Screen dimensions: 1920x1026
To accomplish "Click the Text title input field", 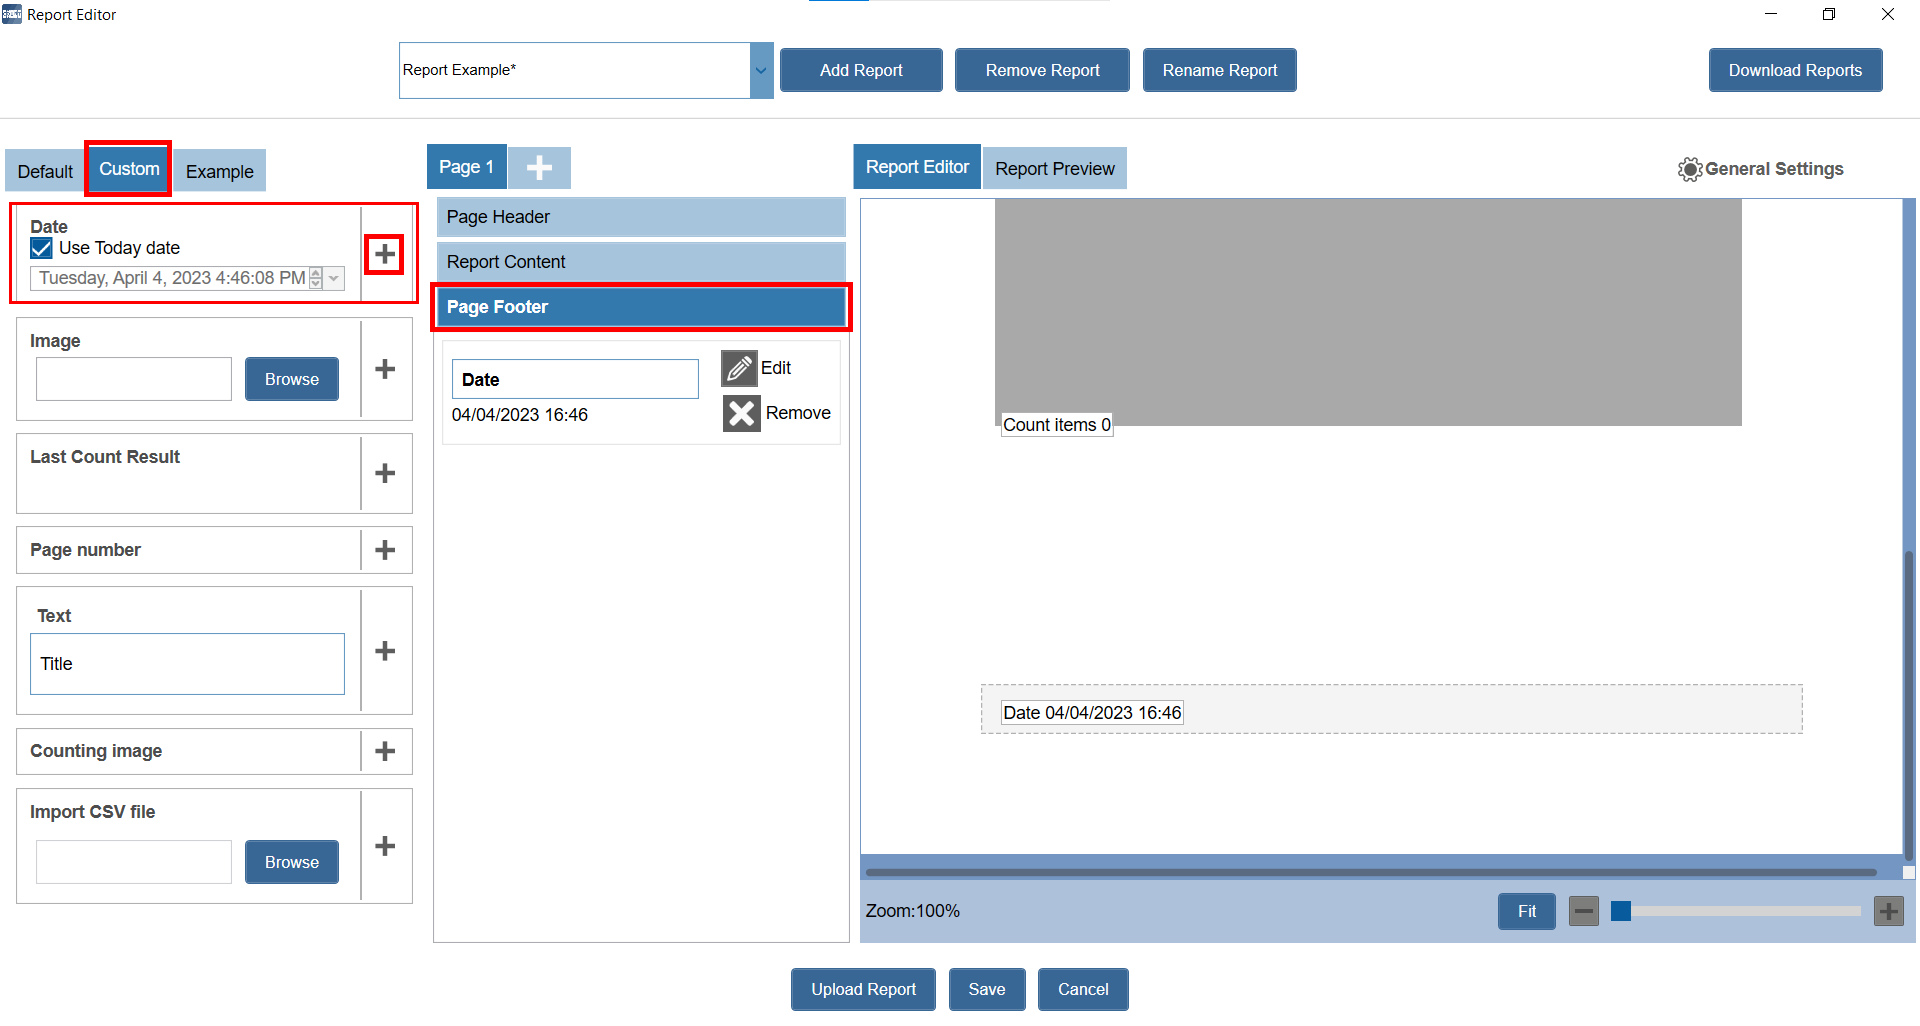I will tap(187, 664).
